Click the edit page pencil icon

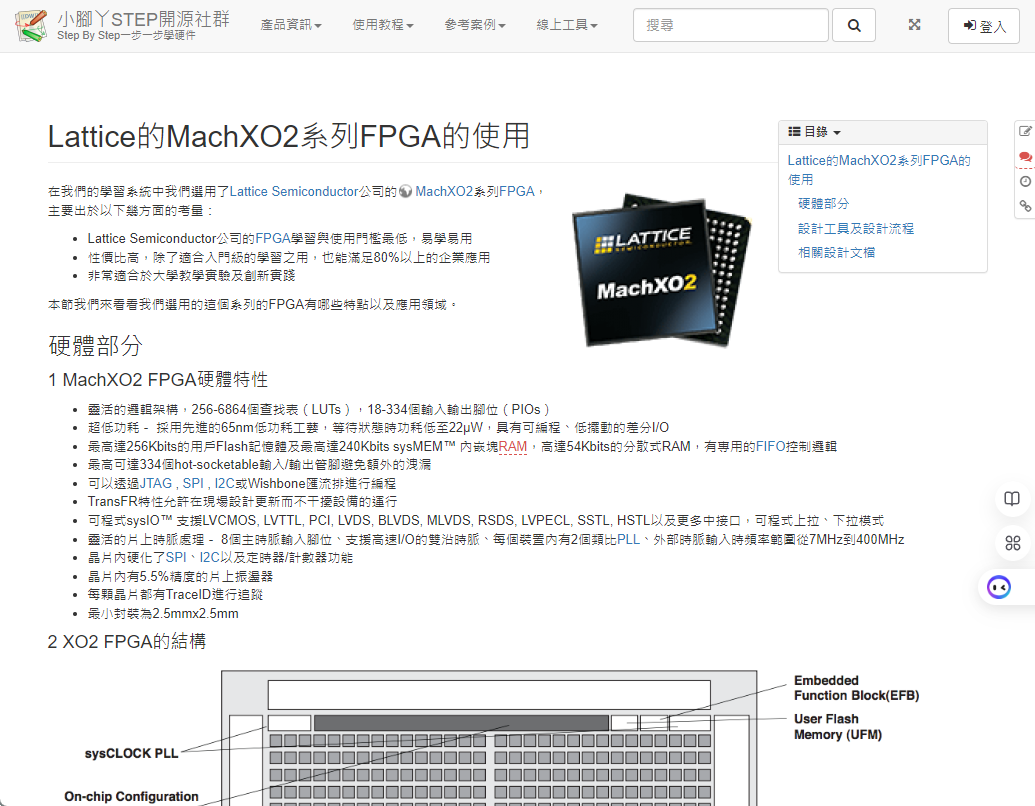click(1025, 131)
